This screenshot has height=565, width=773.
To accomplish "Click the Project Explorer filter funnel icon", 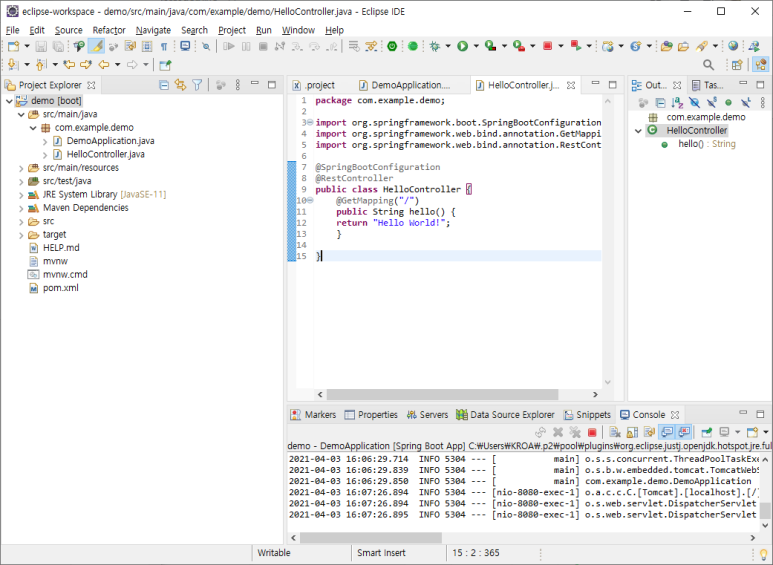I will pos(197,85).
